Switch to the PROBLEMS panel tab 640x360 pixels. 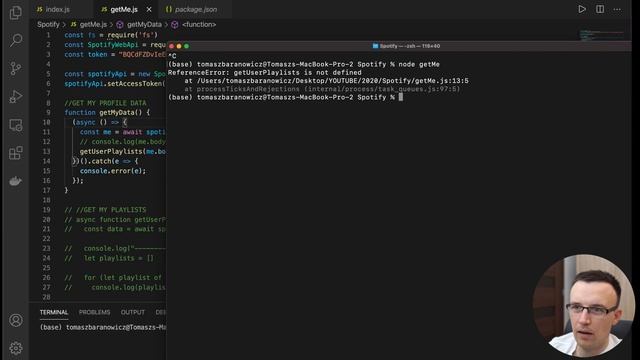(x=94, y=312)
